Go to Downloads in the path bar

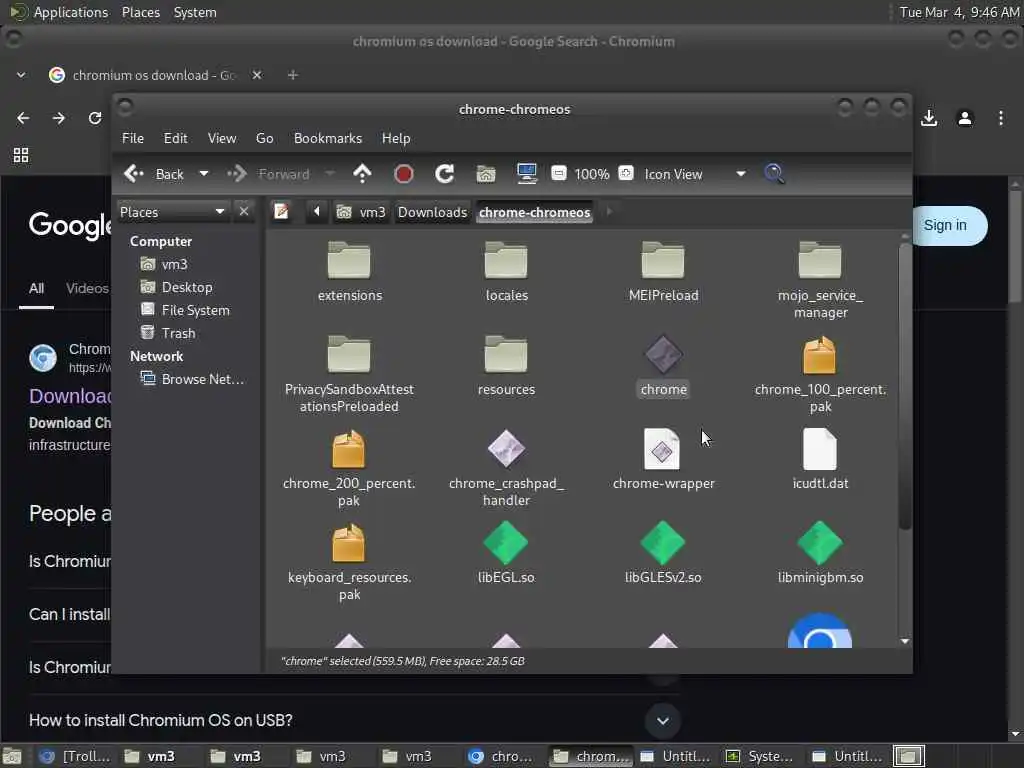point(432,212)
